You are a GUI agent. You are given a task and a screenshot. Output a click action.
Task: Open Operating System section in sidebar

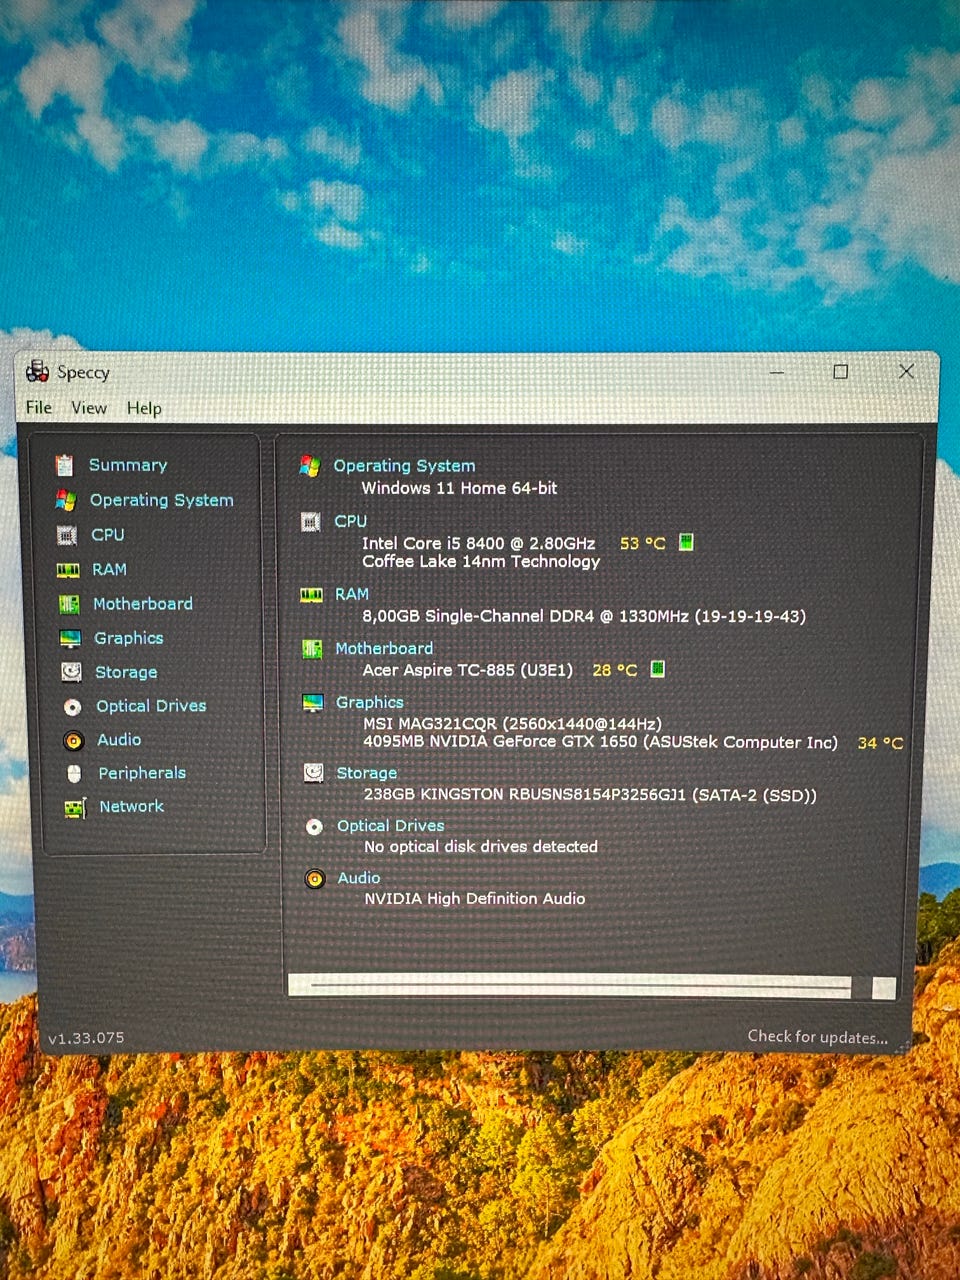coord(162,500)
